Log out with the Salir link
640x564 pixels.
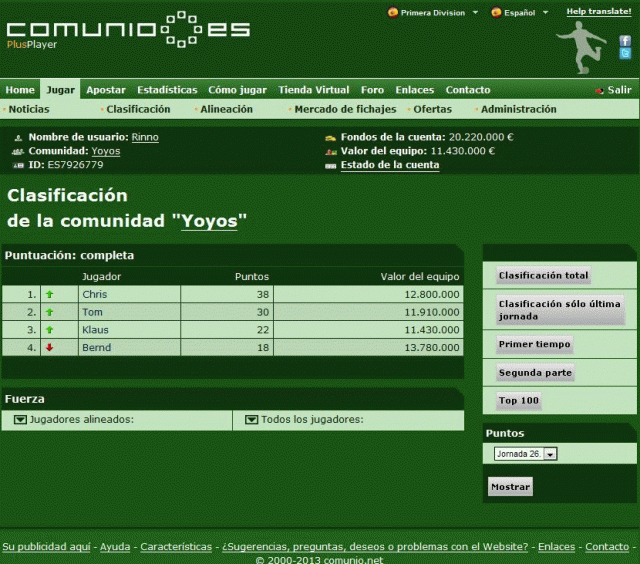pos(619,90)
